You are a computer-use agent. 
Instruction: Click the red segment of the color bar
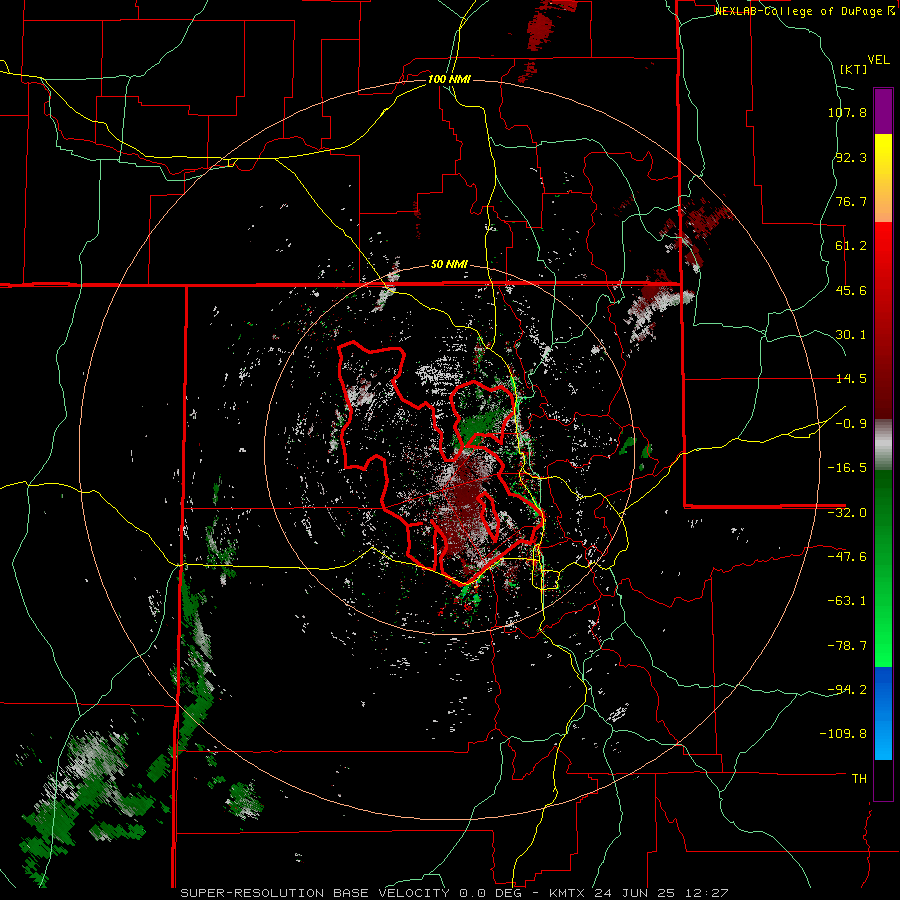tap(883, 320)
